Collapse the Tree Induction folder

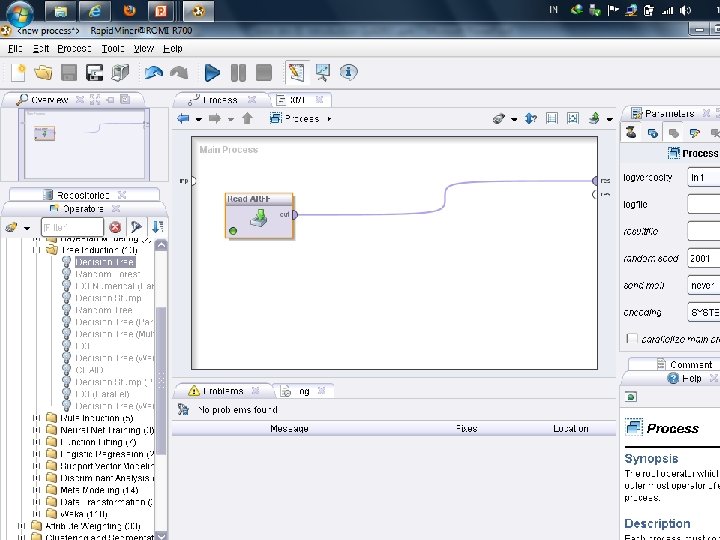[x=36, y=250]
